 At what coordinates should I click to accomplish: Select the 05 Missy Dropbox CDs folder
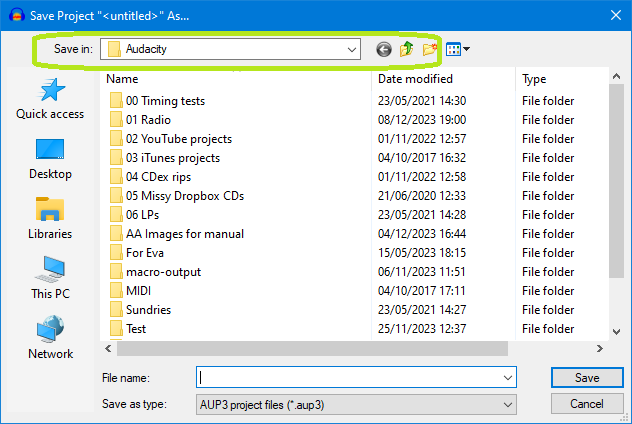pyautogui.click(x=185, y=196)
